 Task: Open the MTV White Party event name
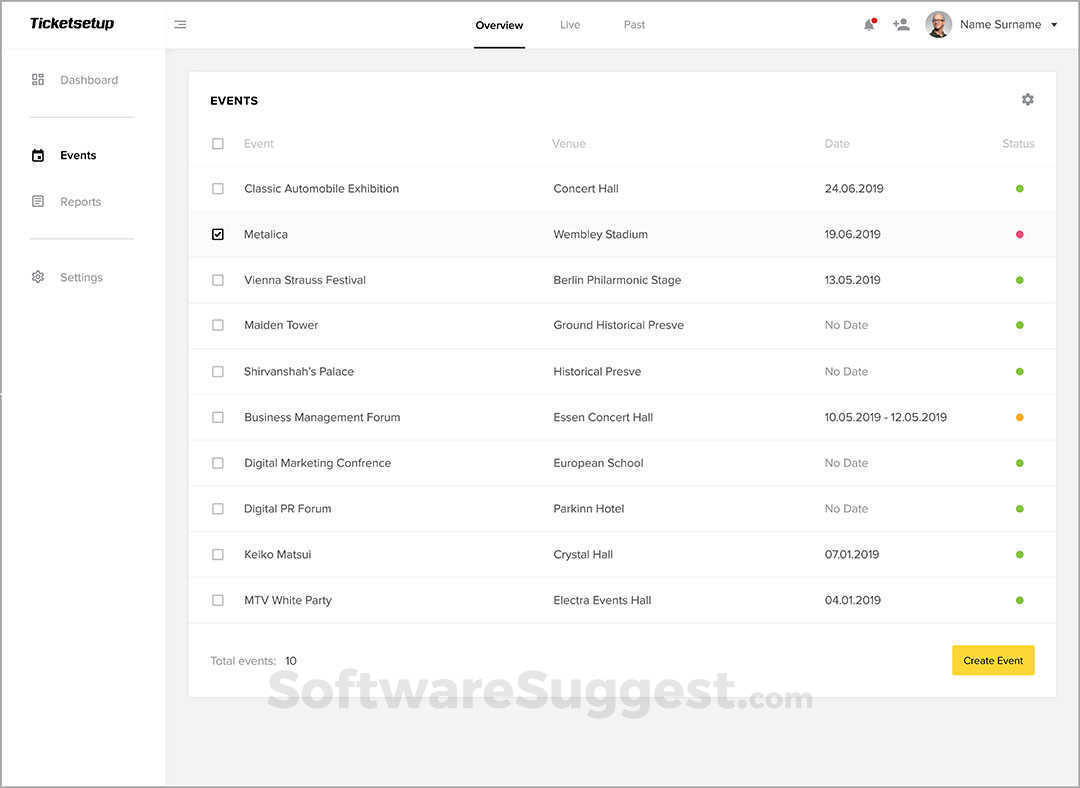(288, 601)
